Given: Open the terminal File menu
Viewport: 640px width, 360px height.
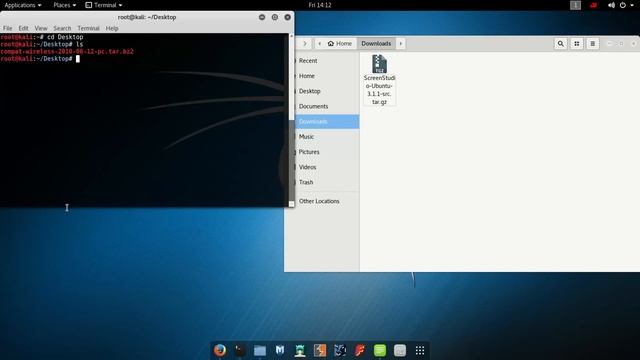Looking at the screenshot, I should [8, 28].
